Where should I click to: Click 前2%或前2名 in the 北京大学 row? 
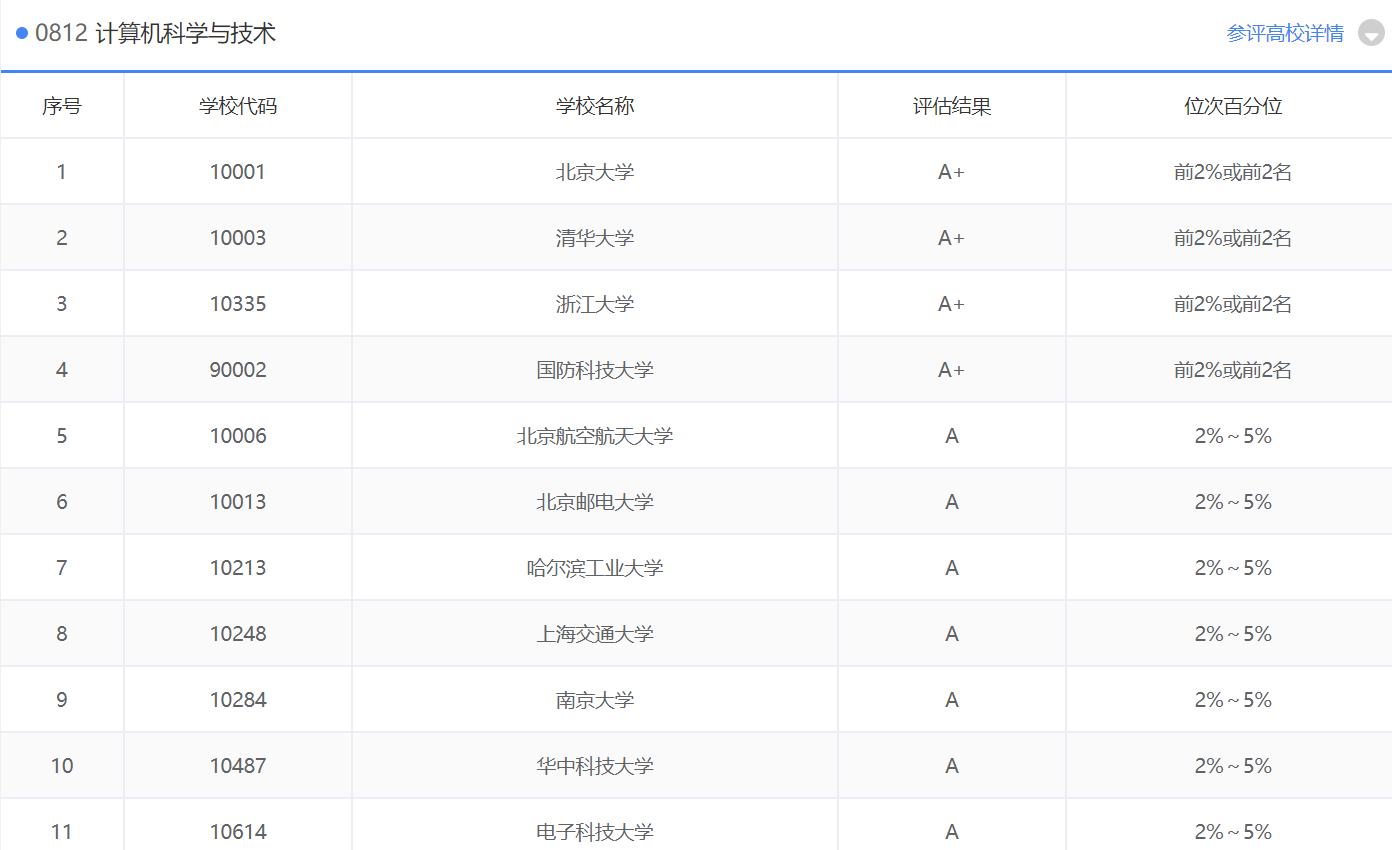click(x=1233, y=172)
